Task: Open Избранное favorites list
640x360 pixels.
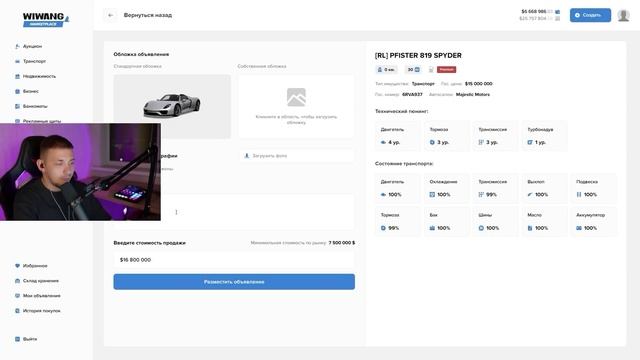Action: click(x=35, y=266)
